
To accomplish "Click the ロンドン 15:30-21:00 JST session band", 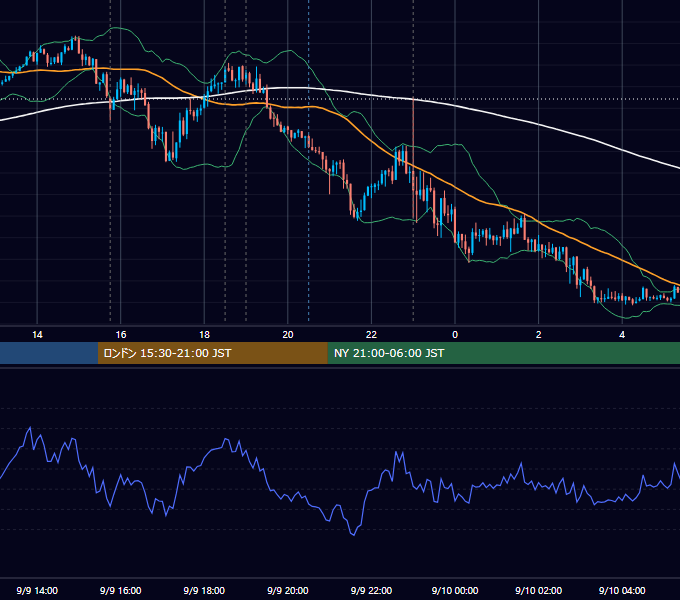I will click(x=212, y=353).
